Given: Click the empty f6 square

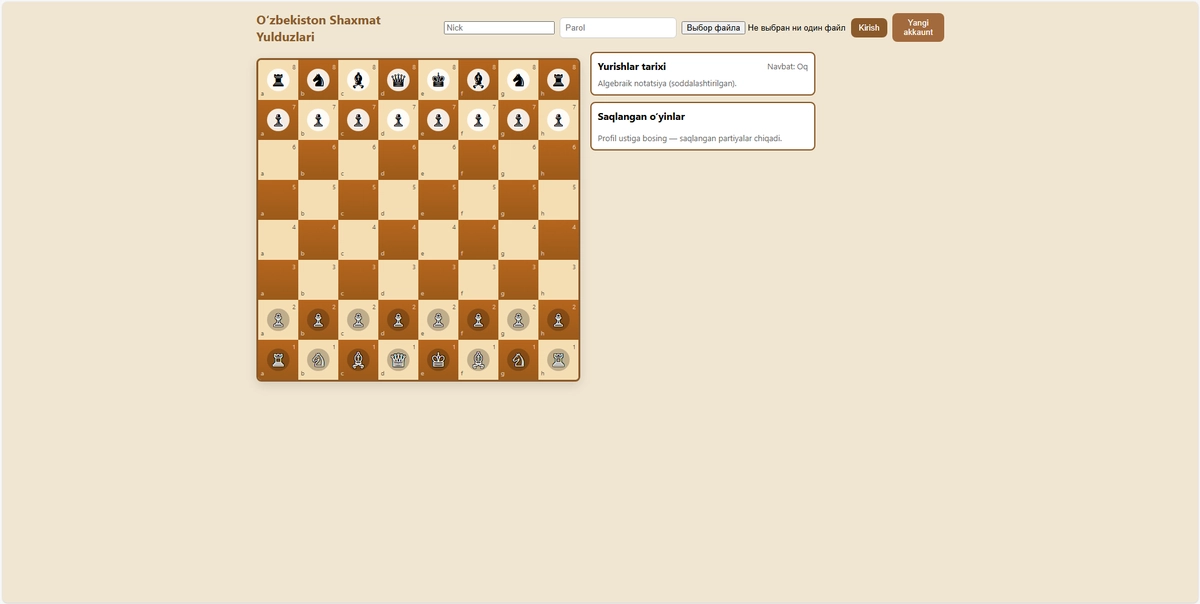Looking at the screenshot, I should coord(478,160).
